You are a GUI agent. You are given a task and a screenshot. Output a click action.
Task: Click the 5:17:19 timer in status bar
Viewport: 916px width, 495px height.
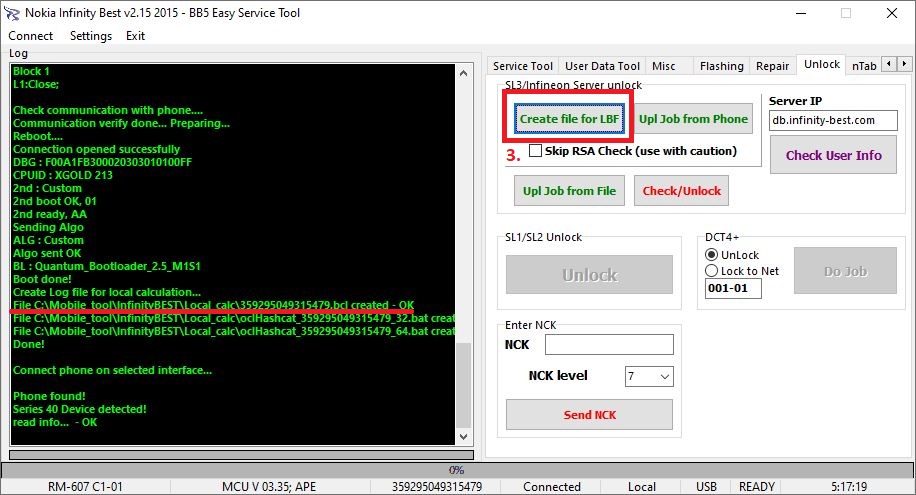tap(849, 487)
